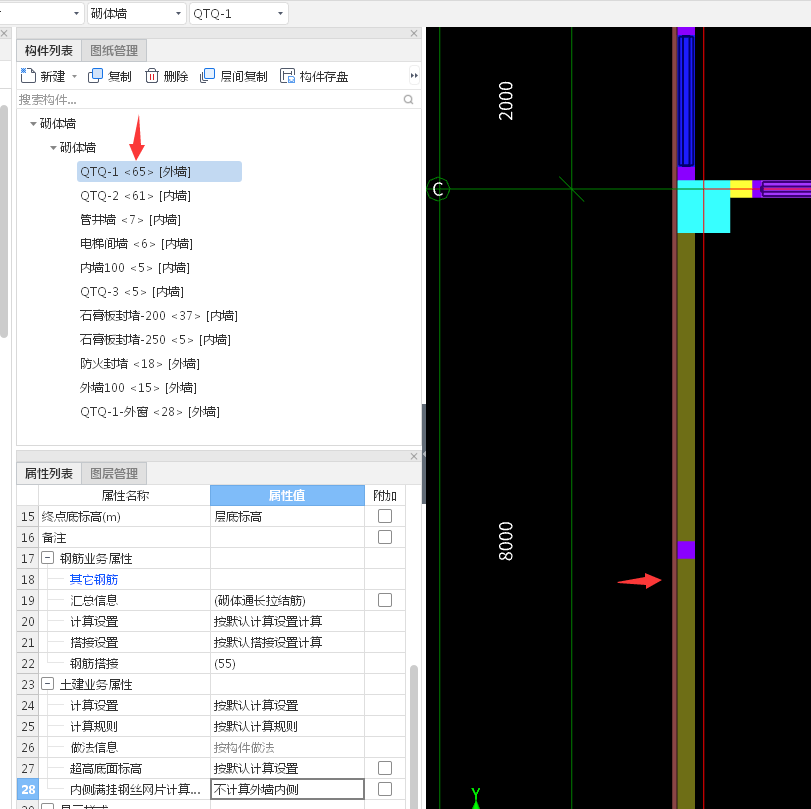811x809 pixels.
Task: Select 石膏板封堵-200 <37> component
Action: point(159,316)
